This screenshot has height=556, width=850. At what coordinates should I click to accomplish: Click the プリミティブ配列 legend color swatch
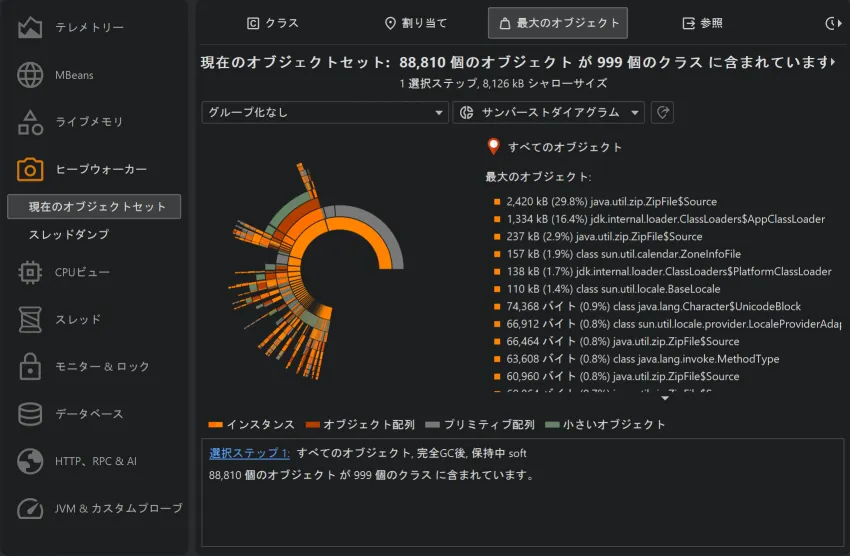433,425
